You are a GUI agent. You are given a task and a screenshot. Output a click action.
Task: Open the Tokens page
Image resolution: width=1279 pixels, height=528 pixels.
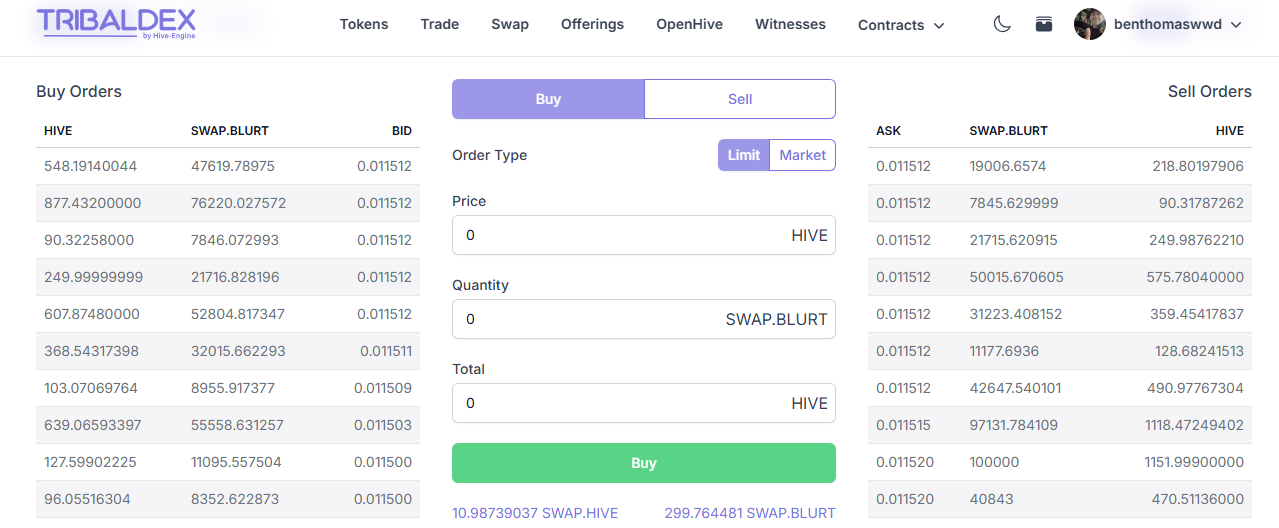click(364, 24)
